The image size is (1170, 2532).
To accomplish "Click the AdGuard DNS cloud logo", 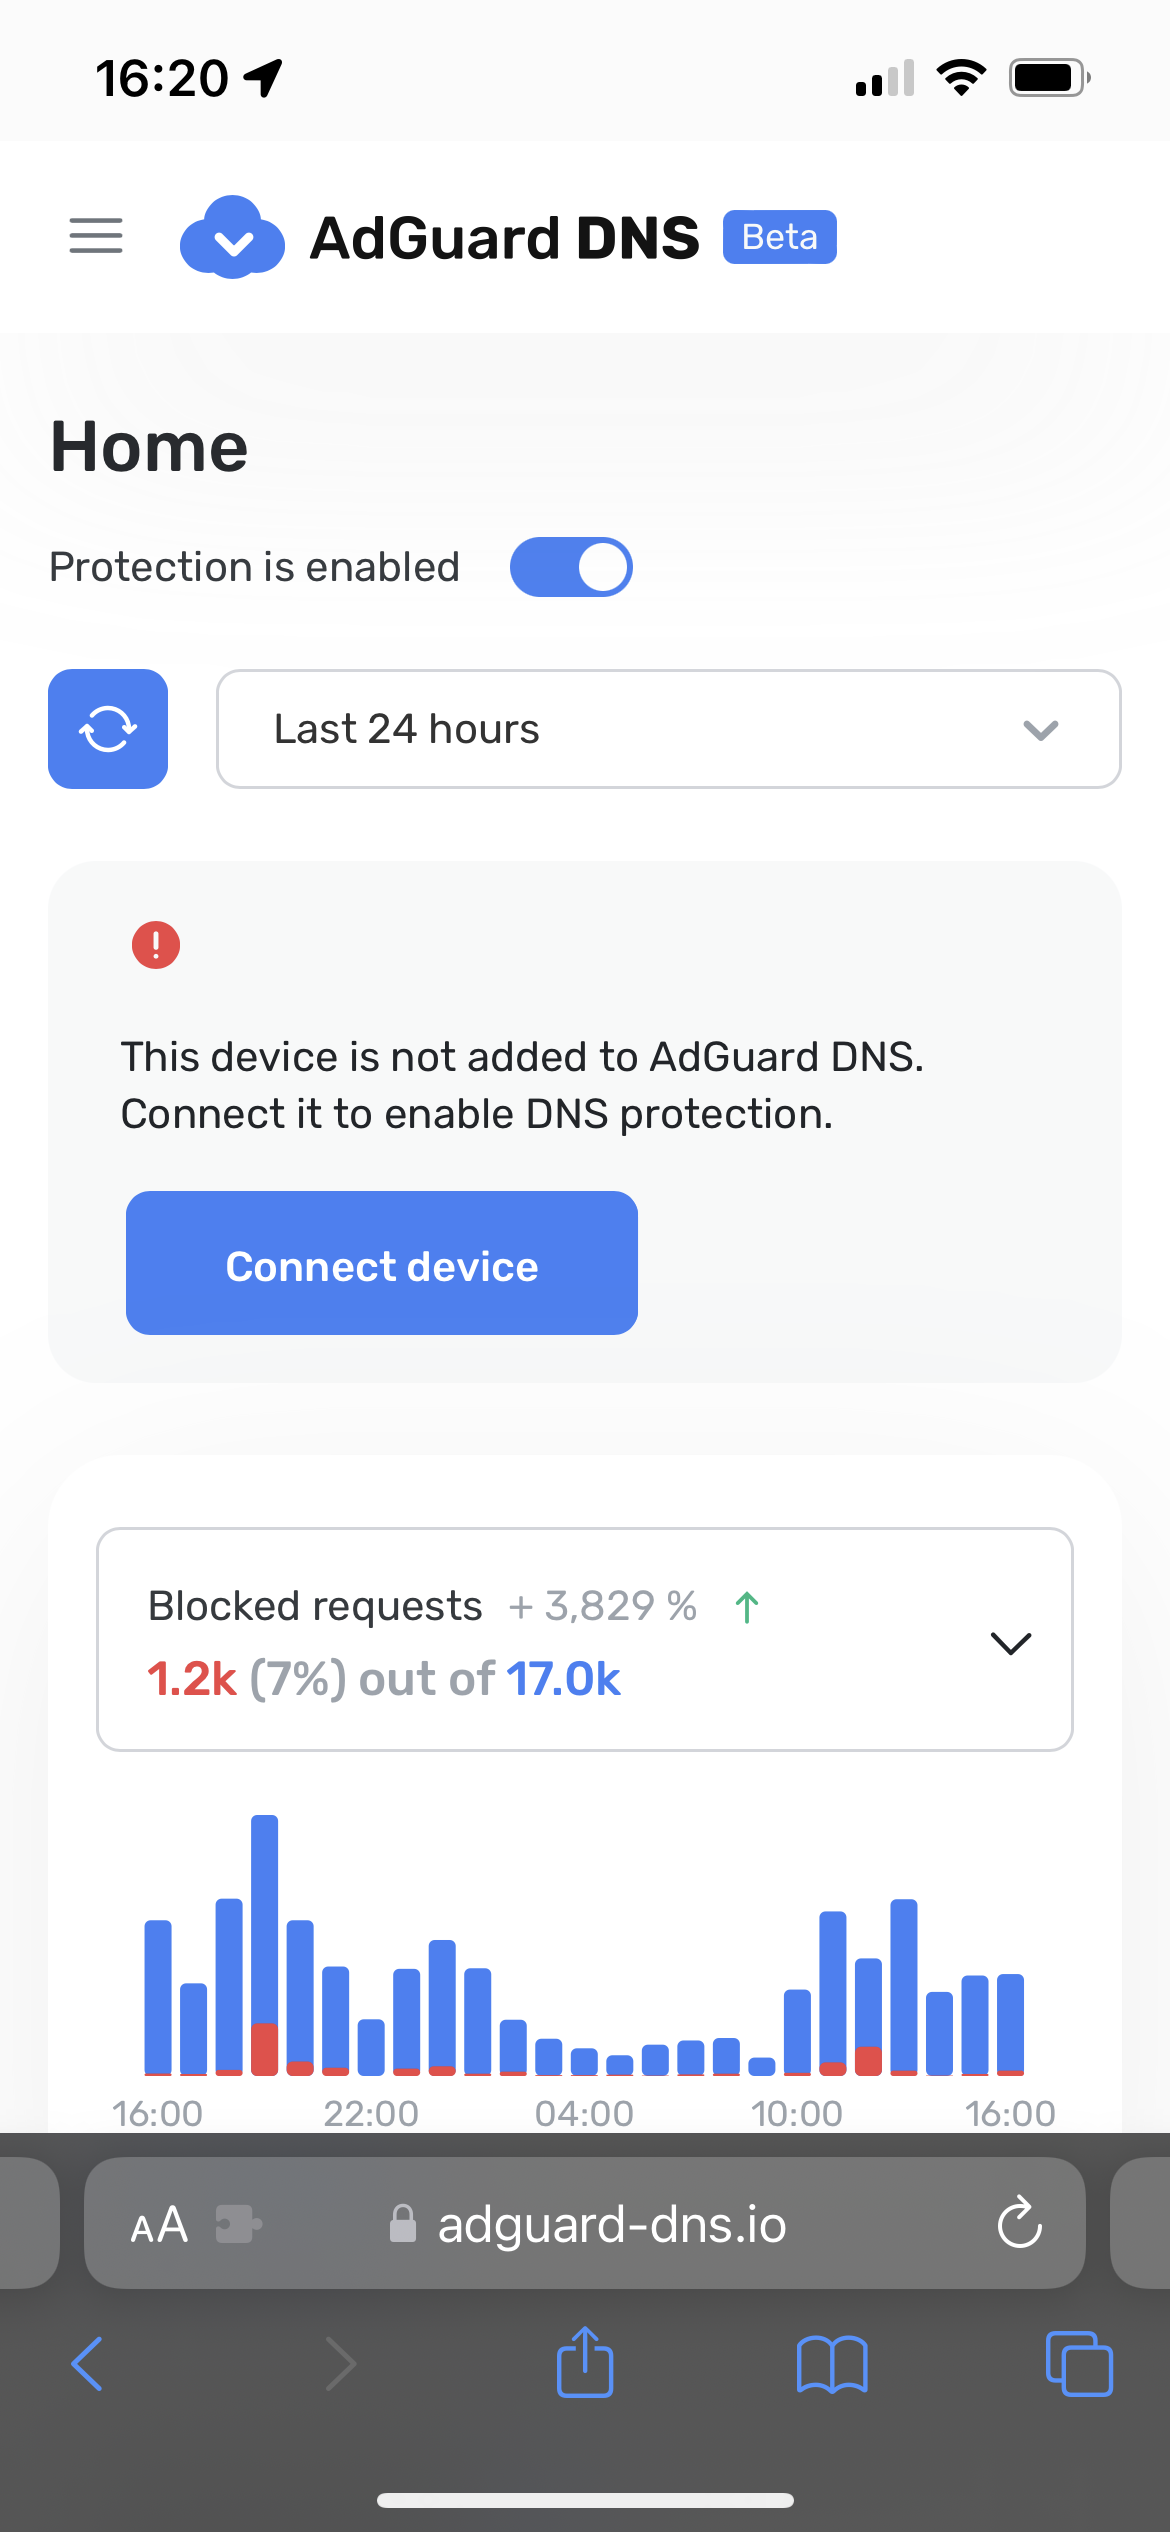I will [233, 236].
